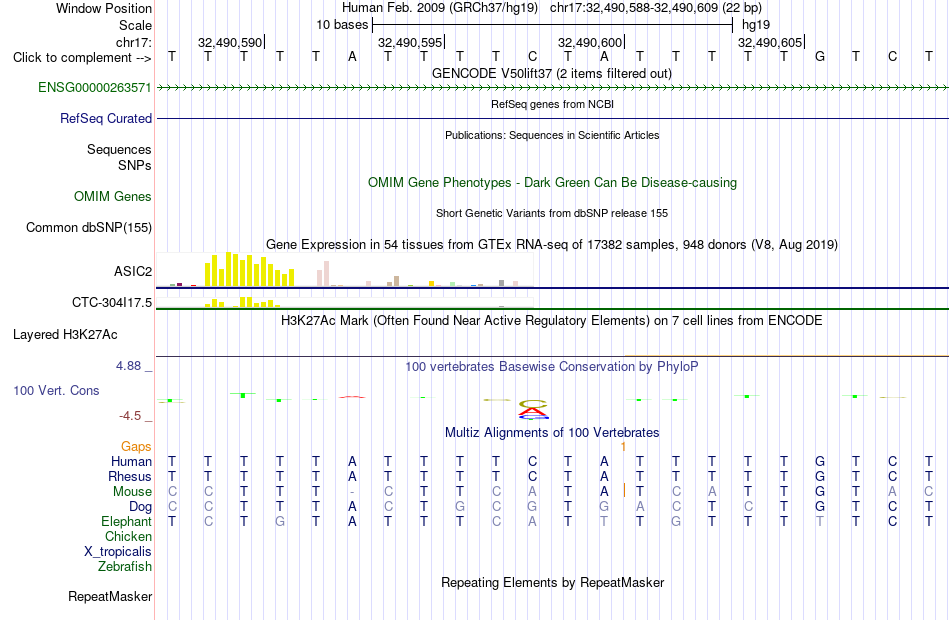The height and width of the screenshot is (620, 950).
Task: Click the 'Click to complement -->' label
Action: point(82,58)
